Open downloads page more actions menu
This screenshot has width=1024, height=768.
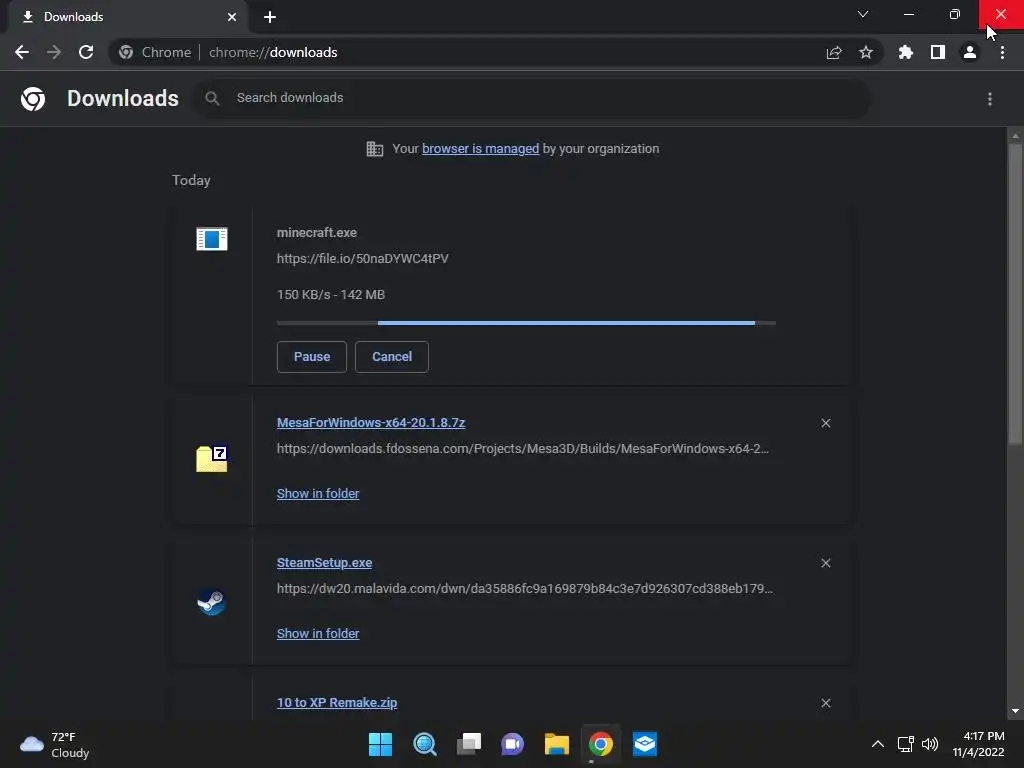990,99
